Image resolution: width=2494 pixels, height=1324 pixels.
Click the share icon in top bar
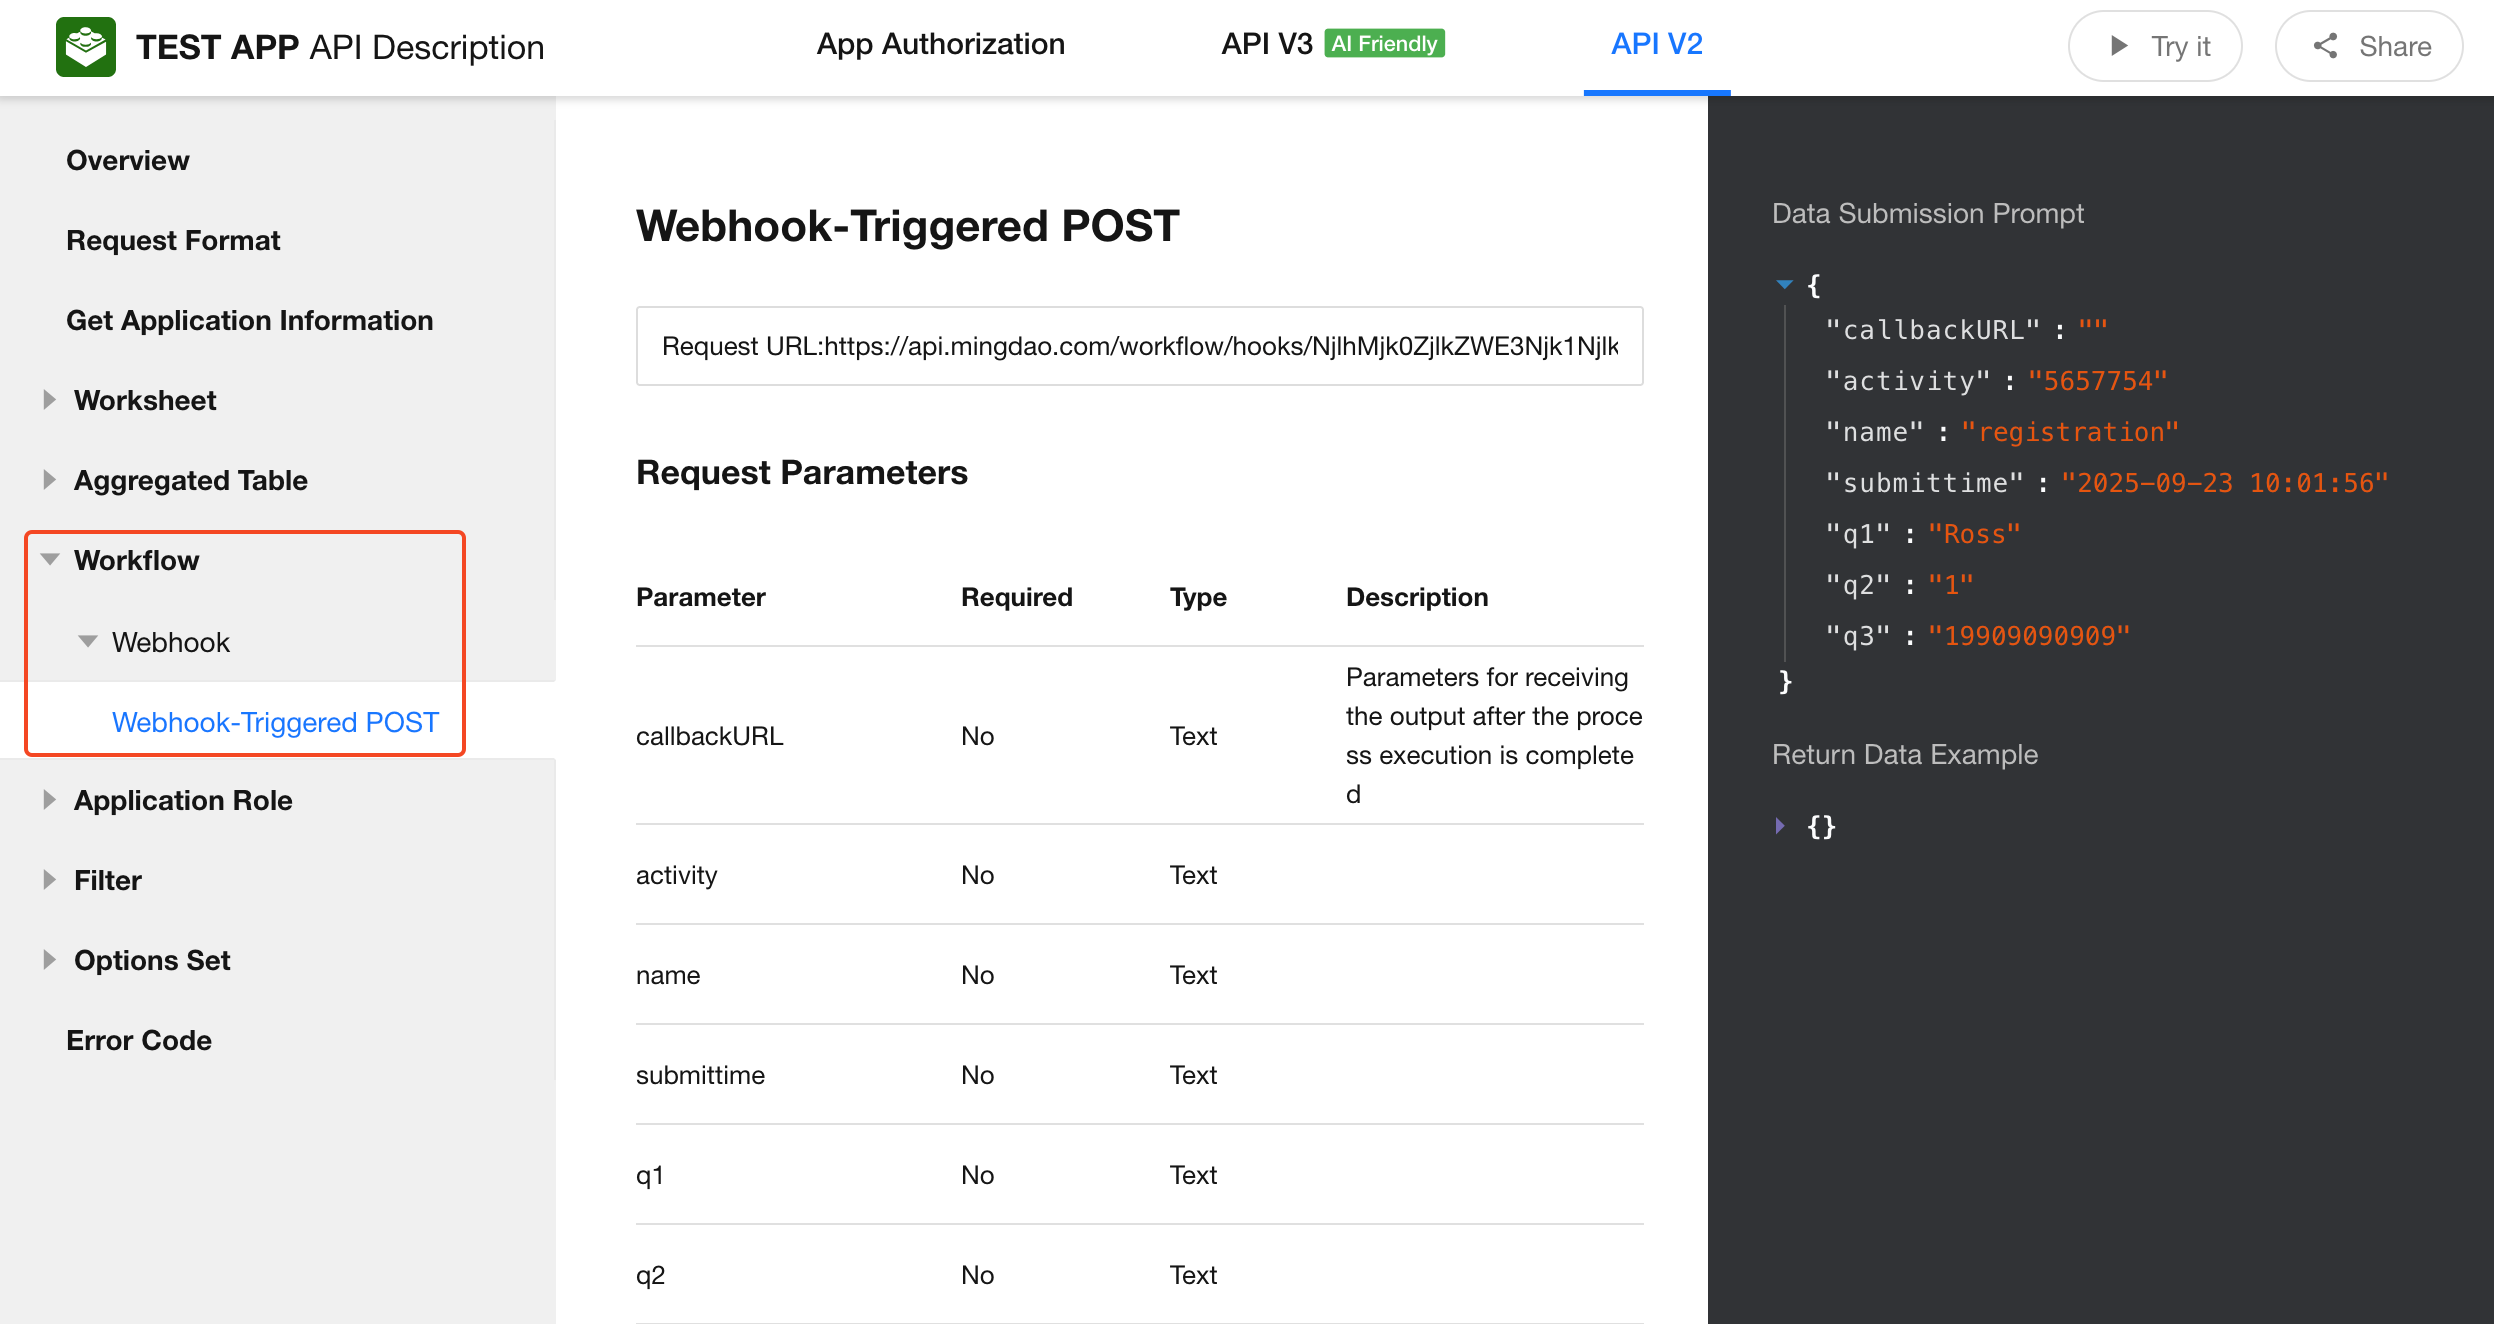click(x=2325, y=46)
